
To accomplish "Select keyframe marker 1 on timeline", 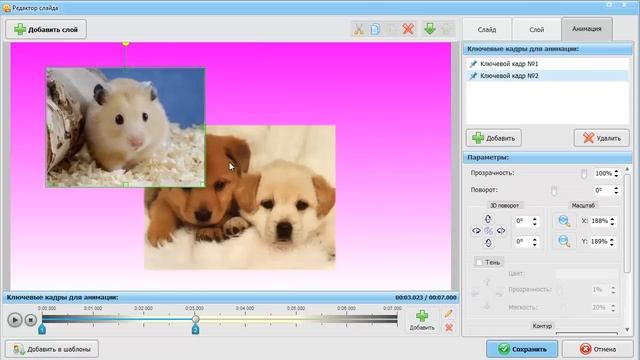I will click(x=42, y=329).
